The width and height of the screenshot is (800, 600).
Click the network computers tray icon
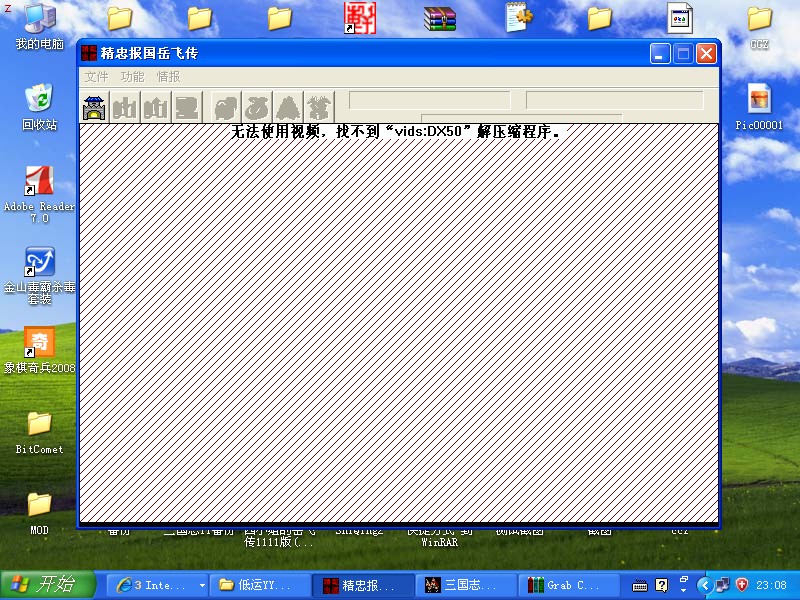coord(723,585)
